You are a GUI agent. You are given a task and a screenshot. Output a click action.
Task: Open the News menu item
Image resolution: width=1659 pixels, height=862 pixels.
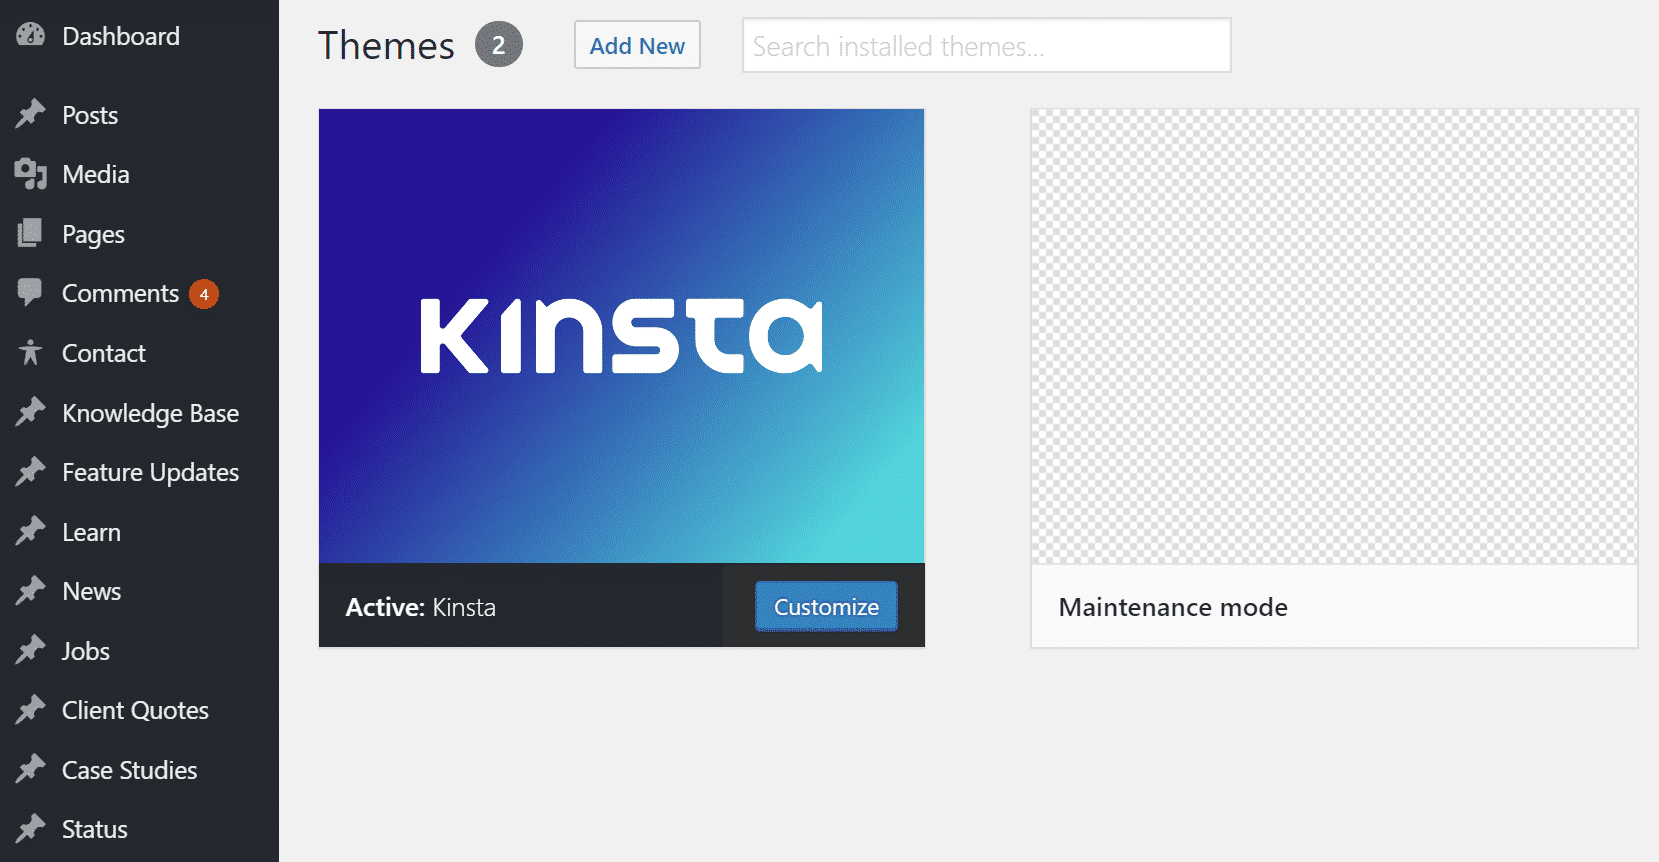pyautogui.click(x=91, y=591)
